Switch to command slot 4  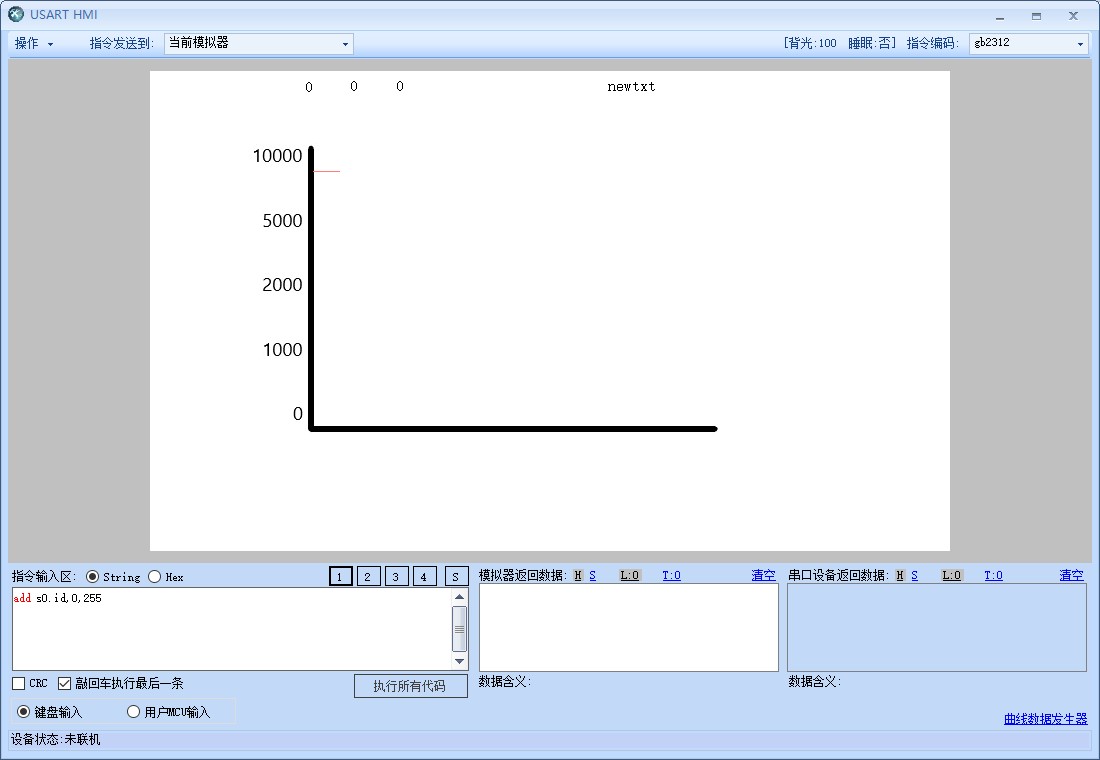pyautogui.click(x=425, y=576)
